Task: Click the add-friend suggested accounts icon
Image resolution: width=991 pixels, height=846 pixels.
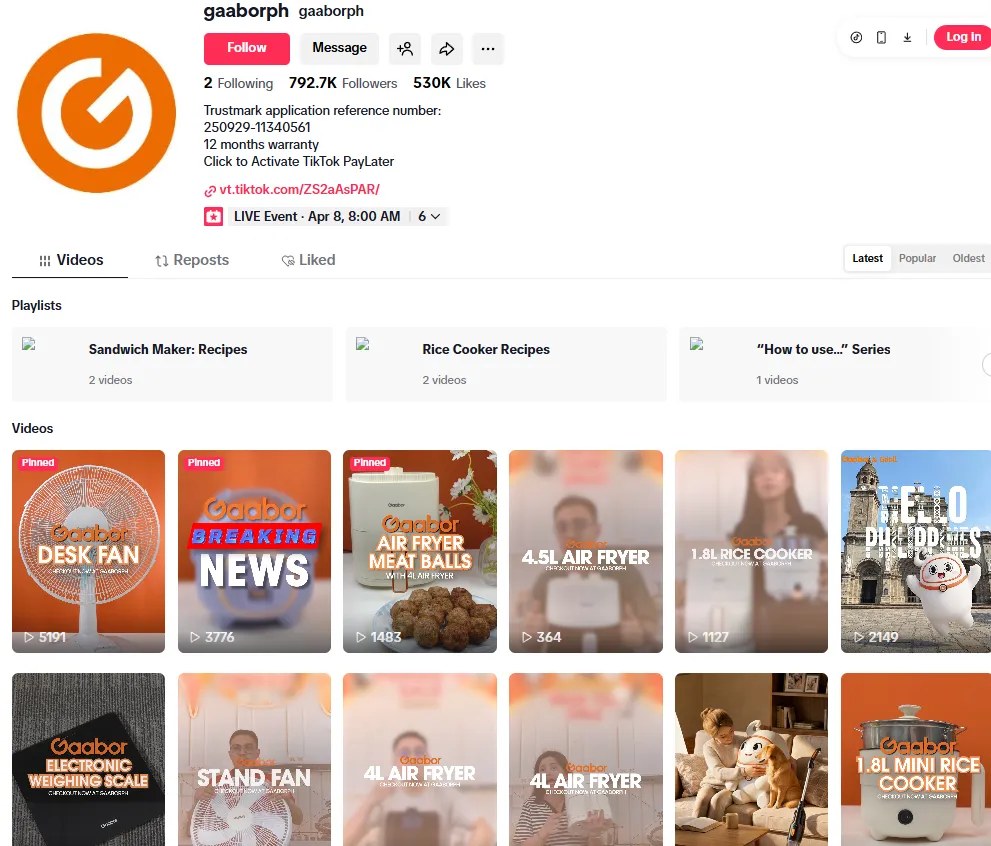Action: click(x=405, y=48)
